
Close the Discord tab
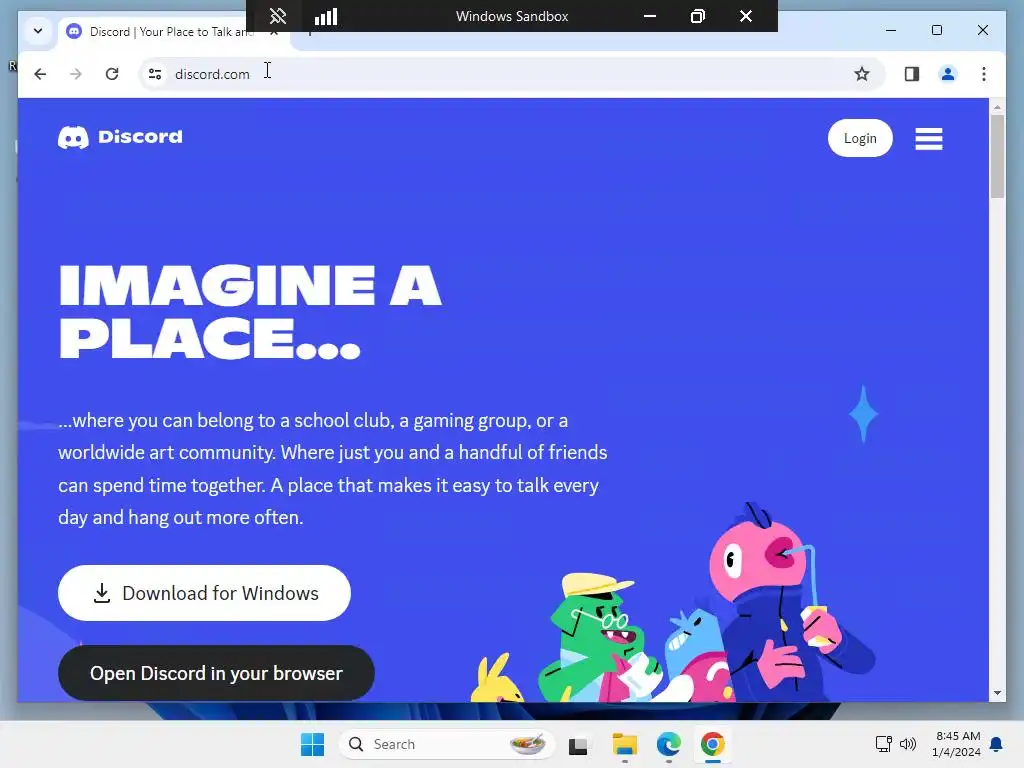(x=274, y=31)
